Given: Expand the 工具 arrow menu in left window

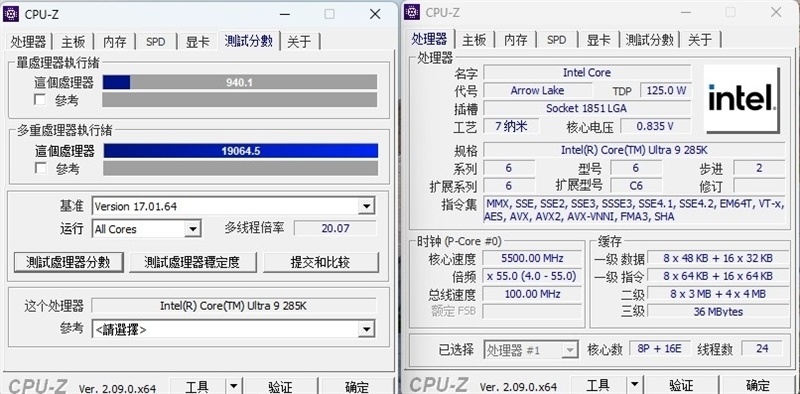Looking at the screenshot, I should tap(233, 386).
